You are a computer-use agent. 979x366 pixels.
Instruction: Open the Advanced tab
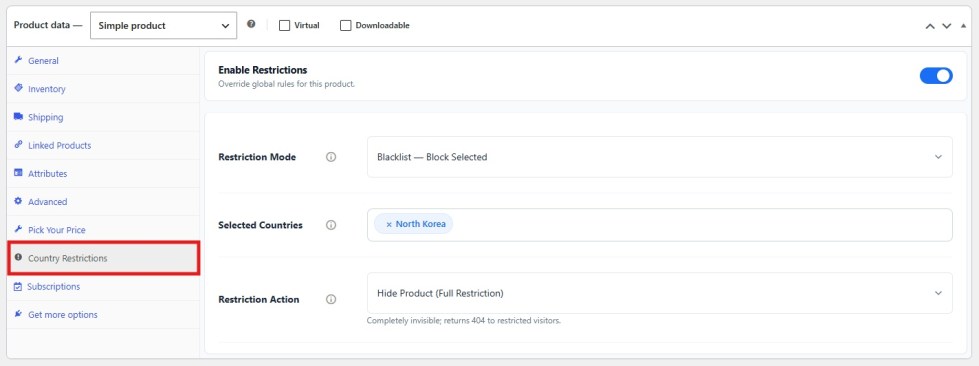[103, 202]
